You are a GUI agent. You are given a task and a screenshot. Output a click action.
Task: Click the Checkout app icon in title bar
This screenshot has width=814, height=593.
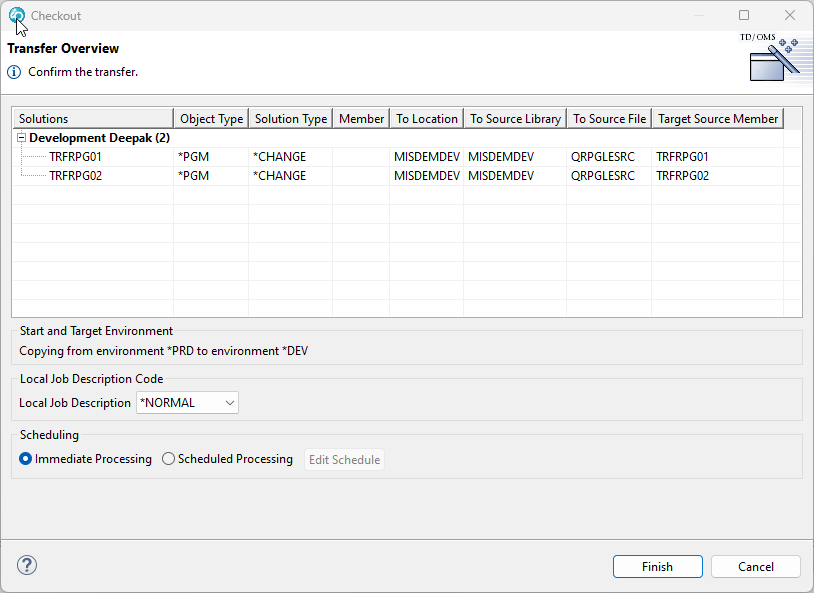tap(16, 16)
